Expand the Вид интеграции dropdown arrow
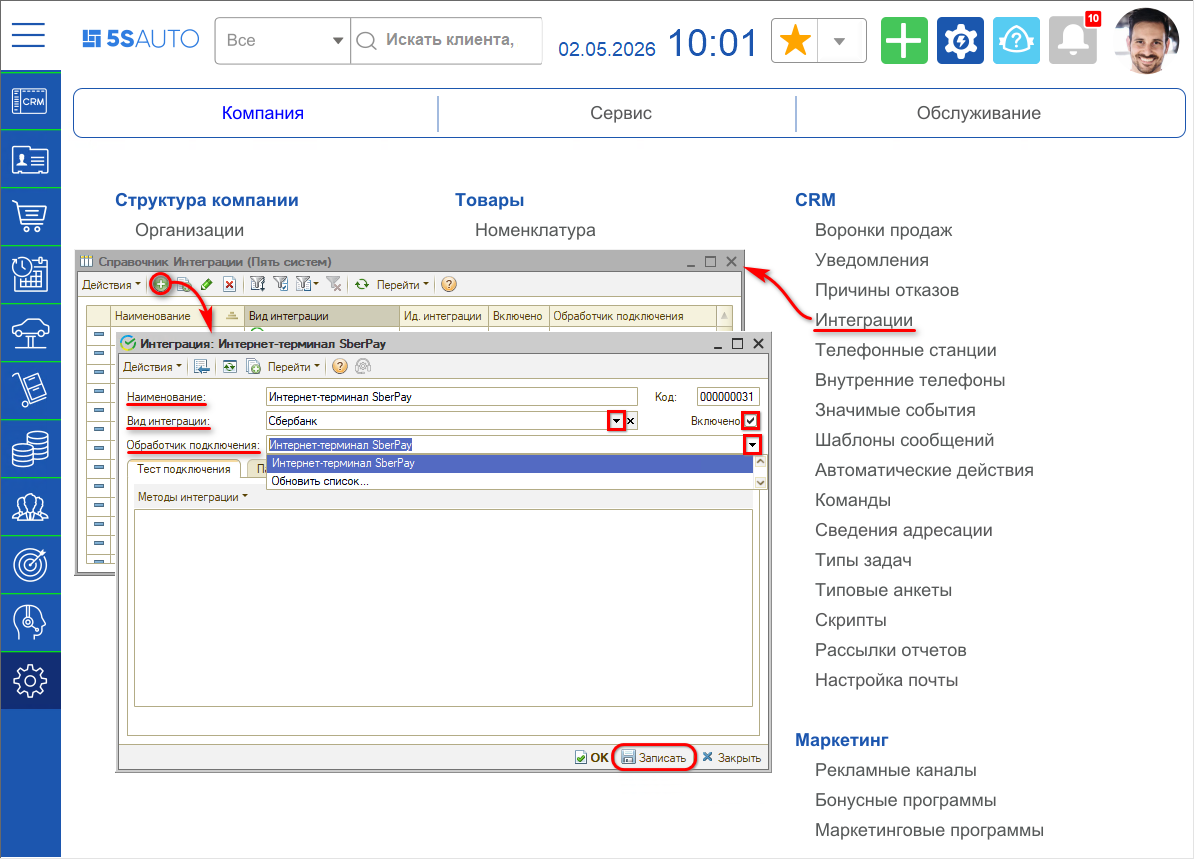1194x859 pixels. [x=616, y=421]
